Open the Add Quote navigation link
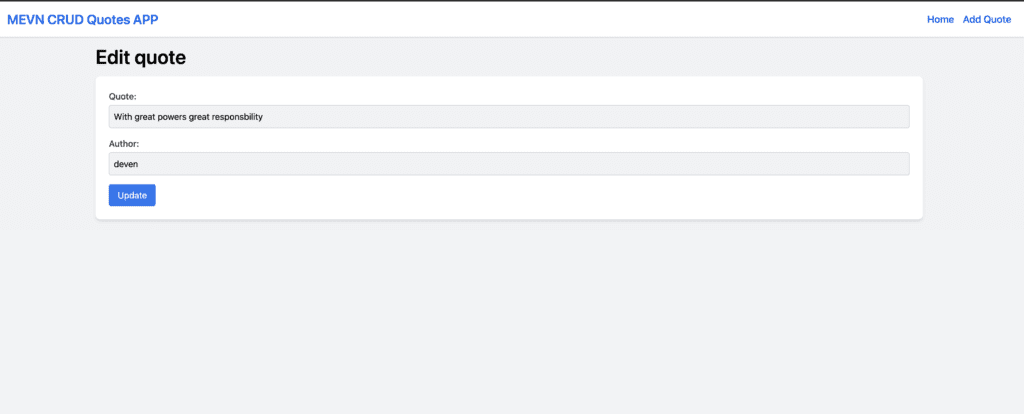The width and height of the screenshot is (1024, 414). pos(987,20)
